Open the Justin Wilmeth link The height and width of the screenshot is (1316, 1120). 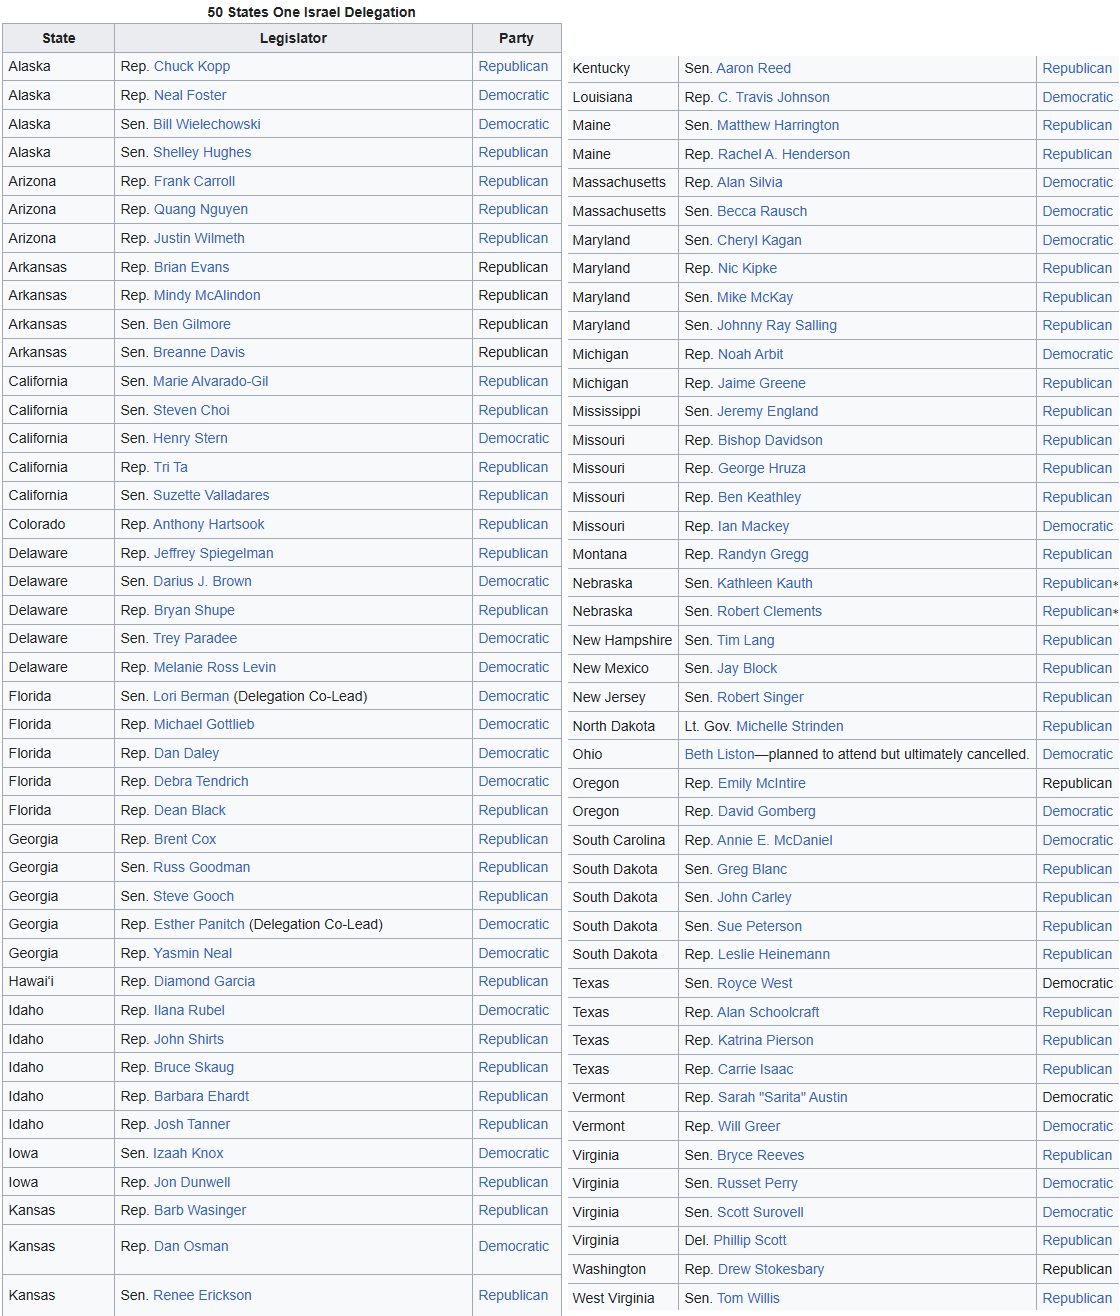point(199,238)
